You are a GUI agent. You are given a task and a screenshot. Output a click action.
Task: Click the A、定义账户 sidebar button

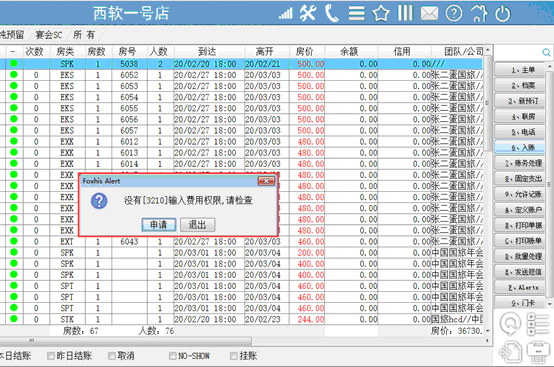520,210
